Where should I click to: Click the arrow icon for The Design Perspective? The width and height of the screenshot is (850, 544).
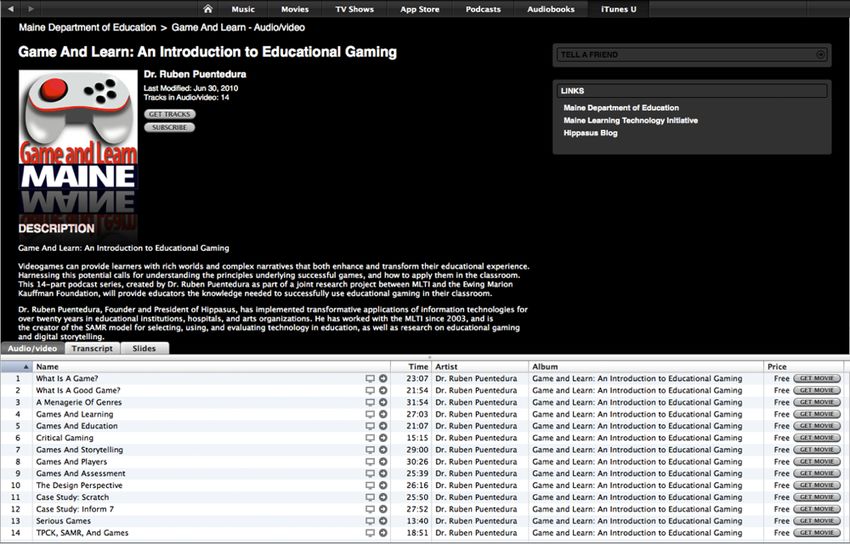[383, 485]
